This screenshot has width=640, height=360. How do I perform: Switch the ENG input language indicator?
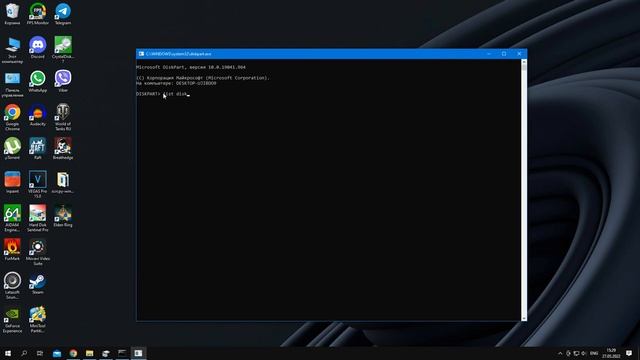pos(594,353)
